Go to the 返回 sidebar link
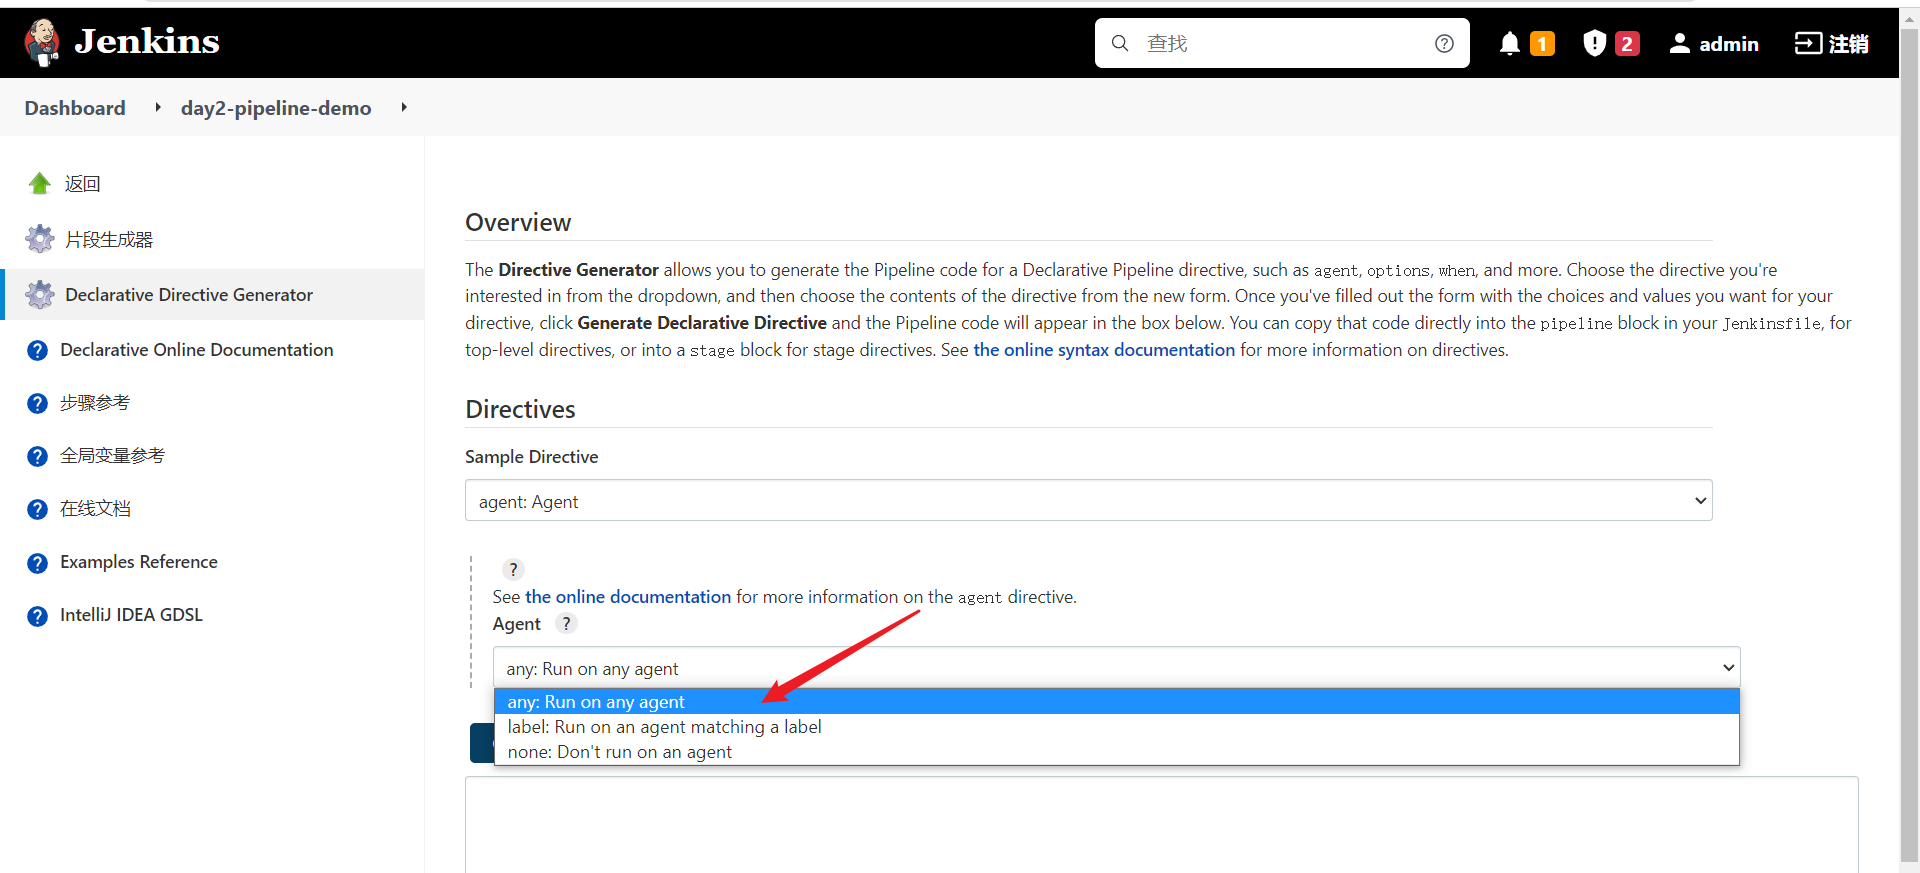The image size is (1920, 873). (x=82, y=184)
